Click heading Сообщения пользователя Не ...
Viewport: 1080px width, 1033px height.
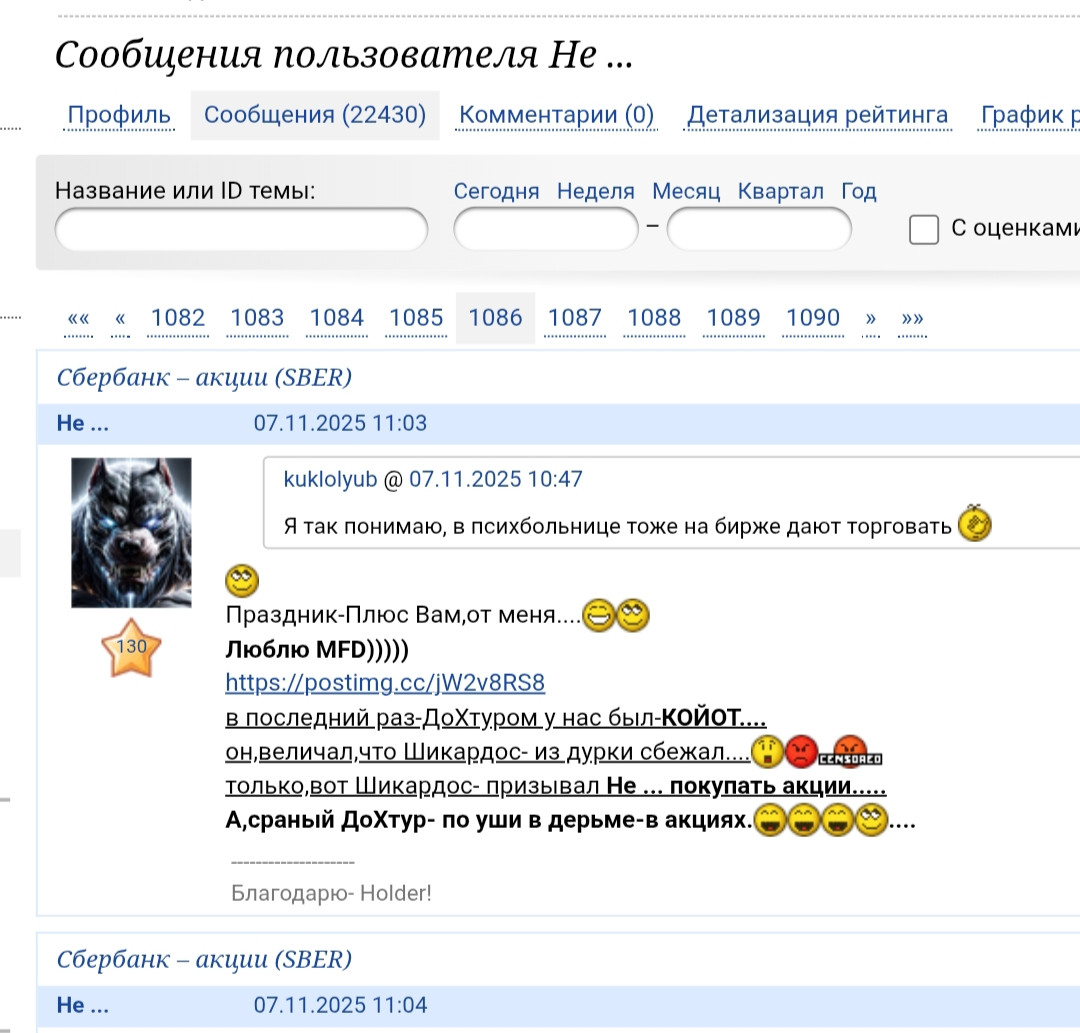click(344, 54)
